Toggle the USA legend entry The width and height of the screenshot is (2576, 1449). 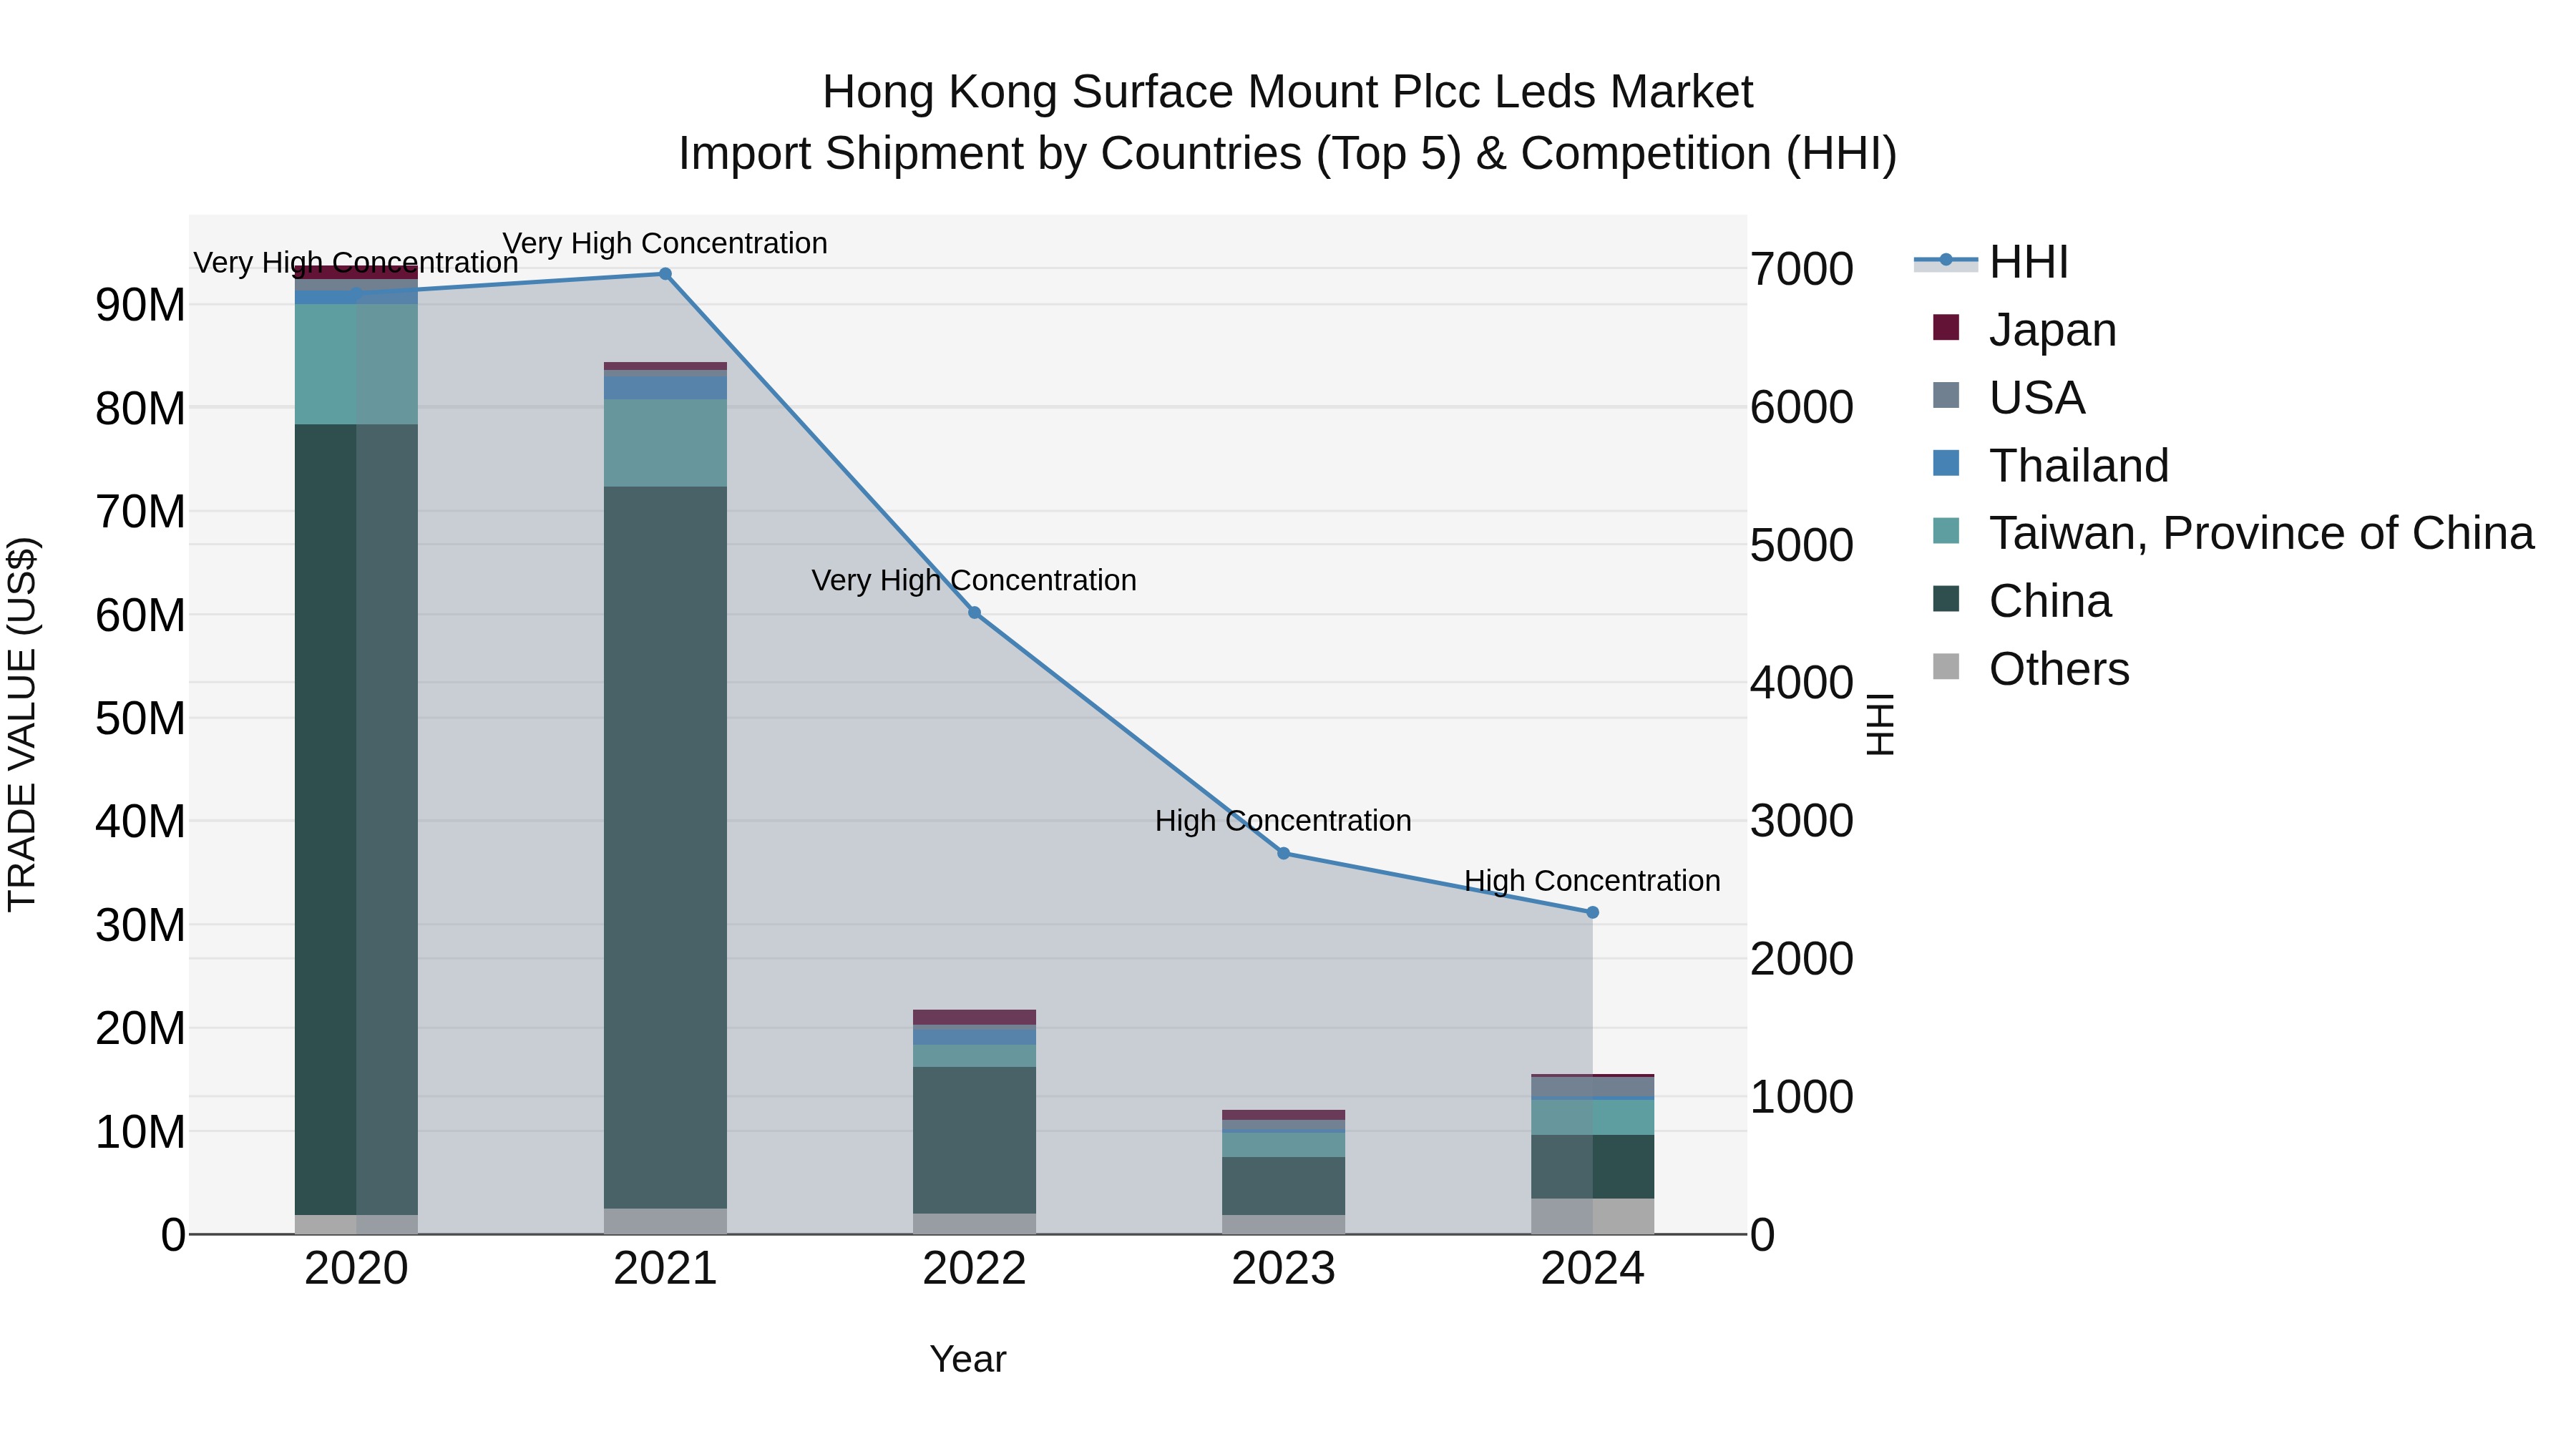pos(2008,397)
